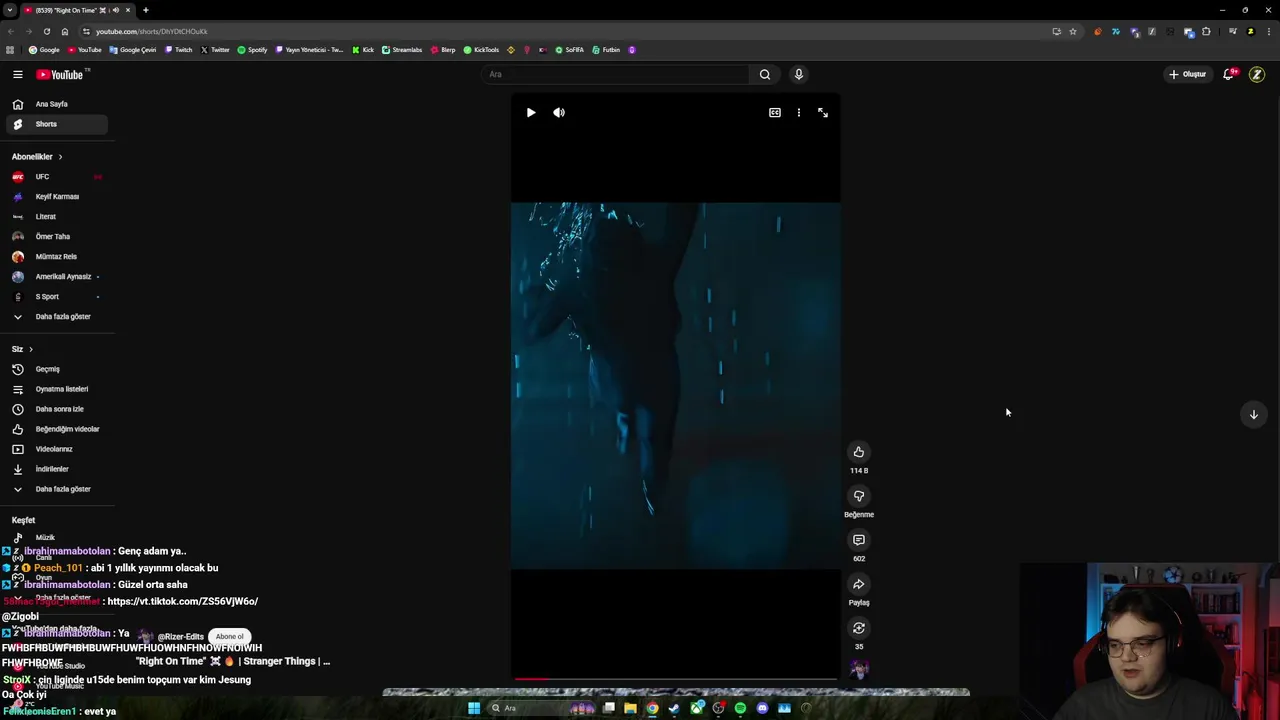1280x720 pixels.
Task: Like the Shorts video with 114 B likes
Action: coord(859,452)
